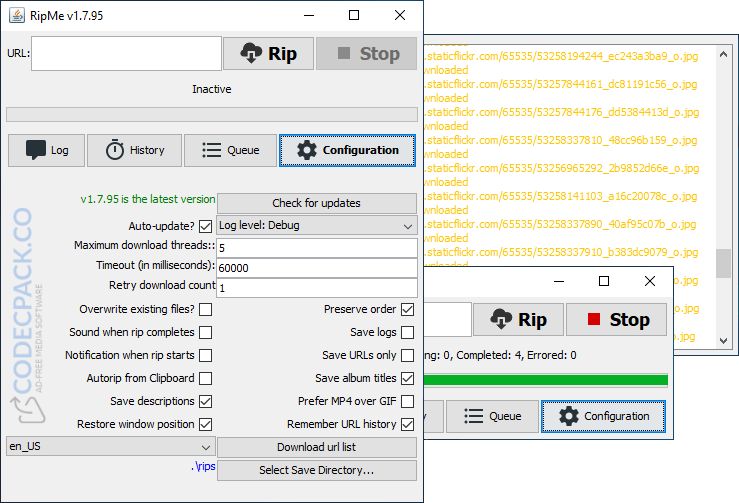739x503 pixels.
Task: Close the second RipMe window
Action: (x=650, y=281)
